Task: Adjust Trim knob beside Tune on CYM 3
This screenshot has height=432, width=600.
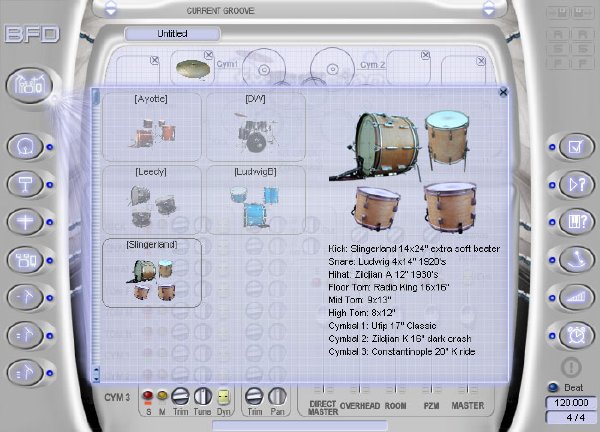Action: 180,396
